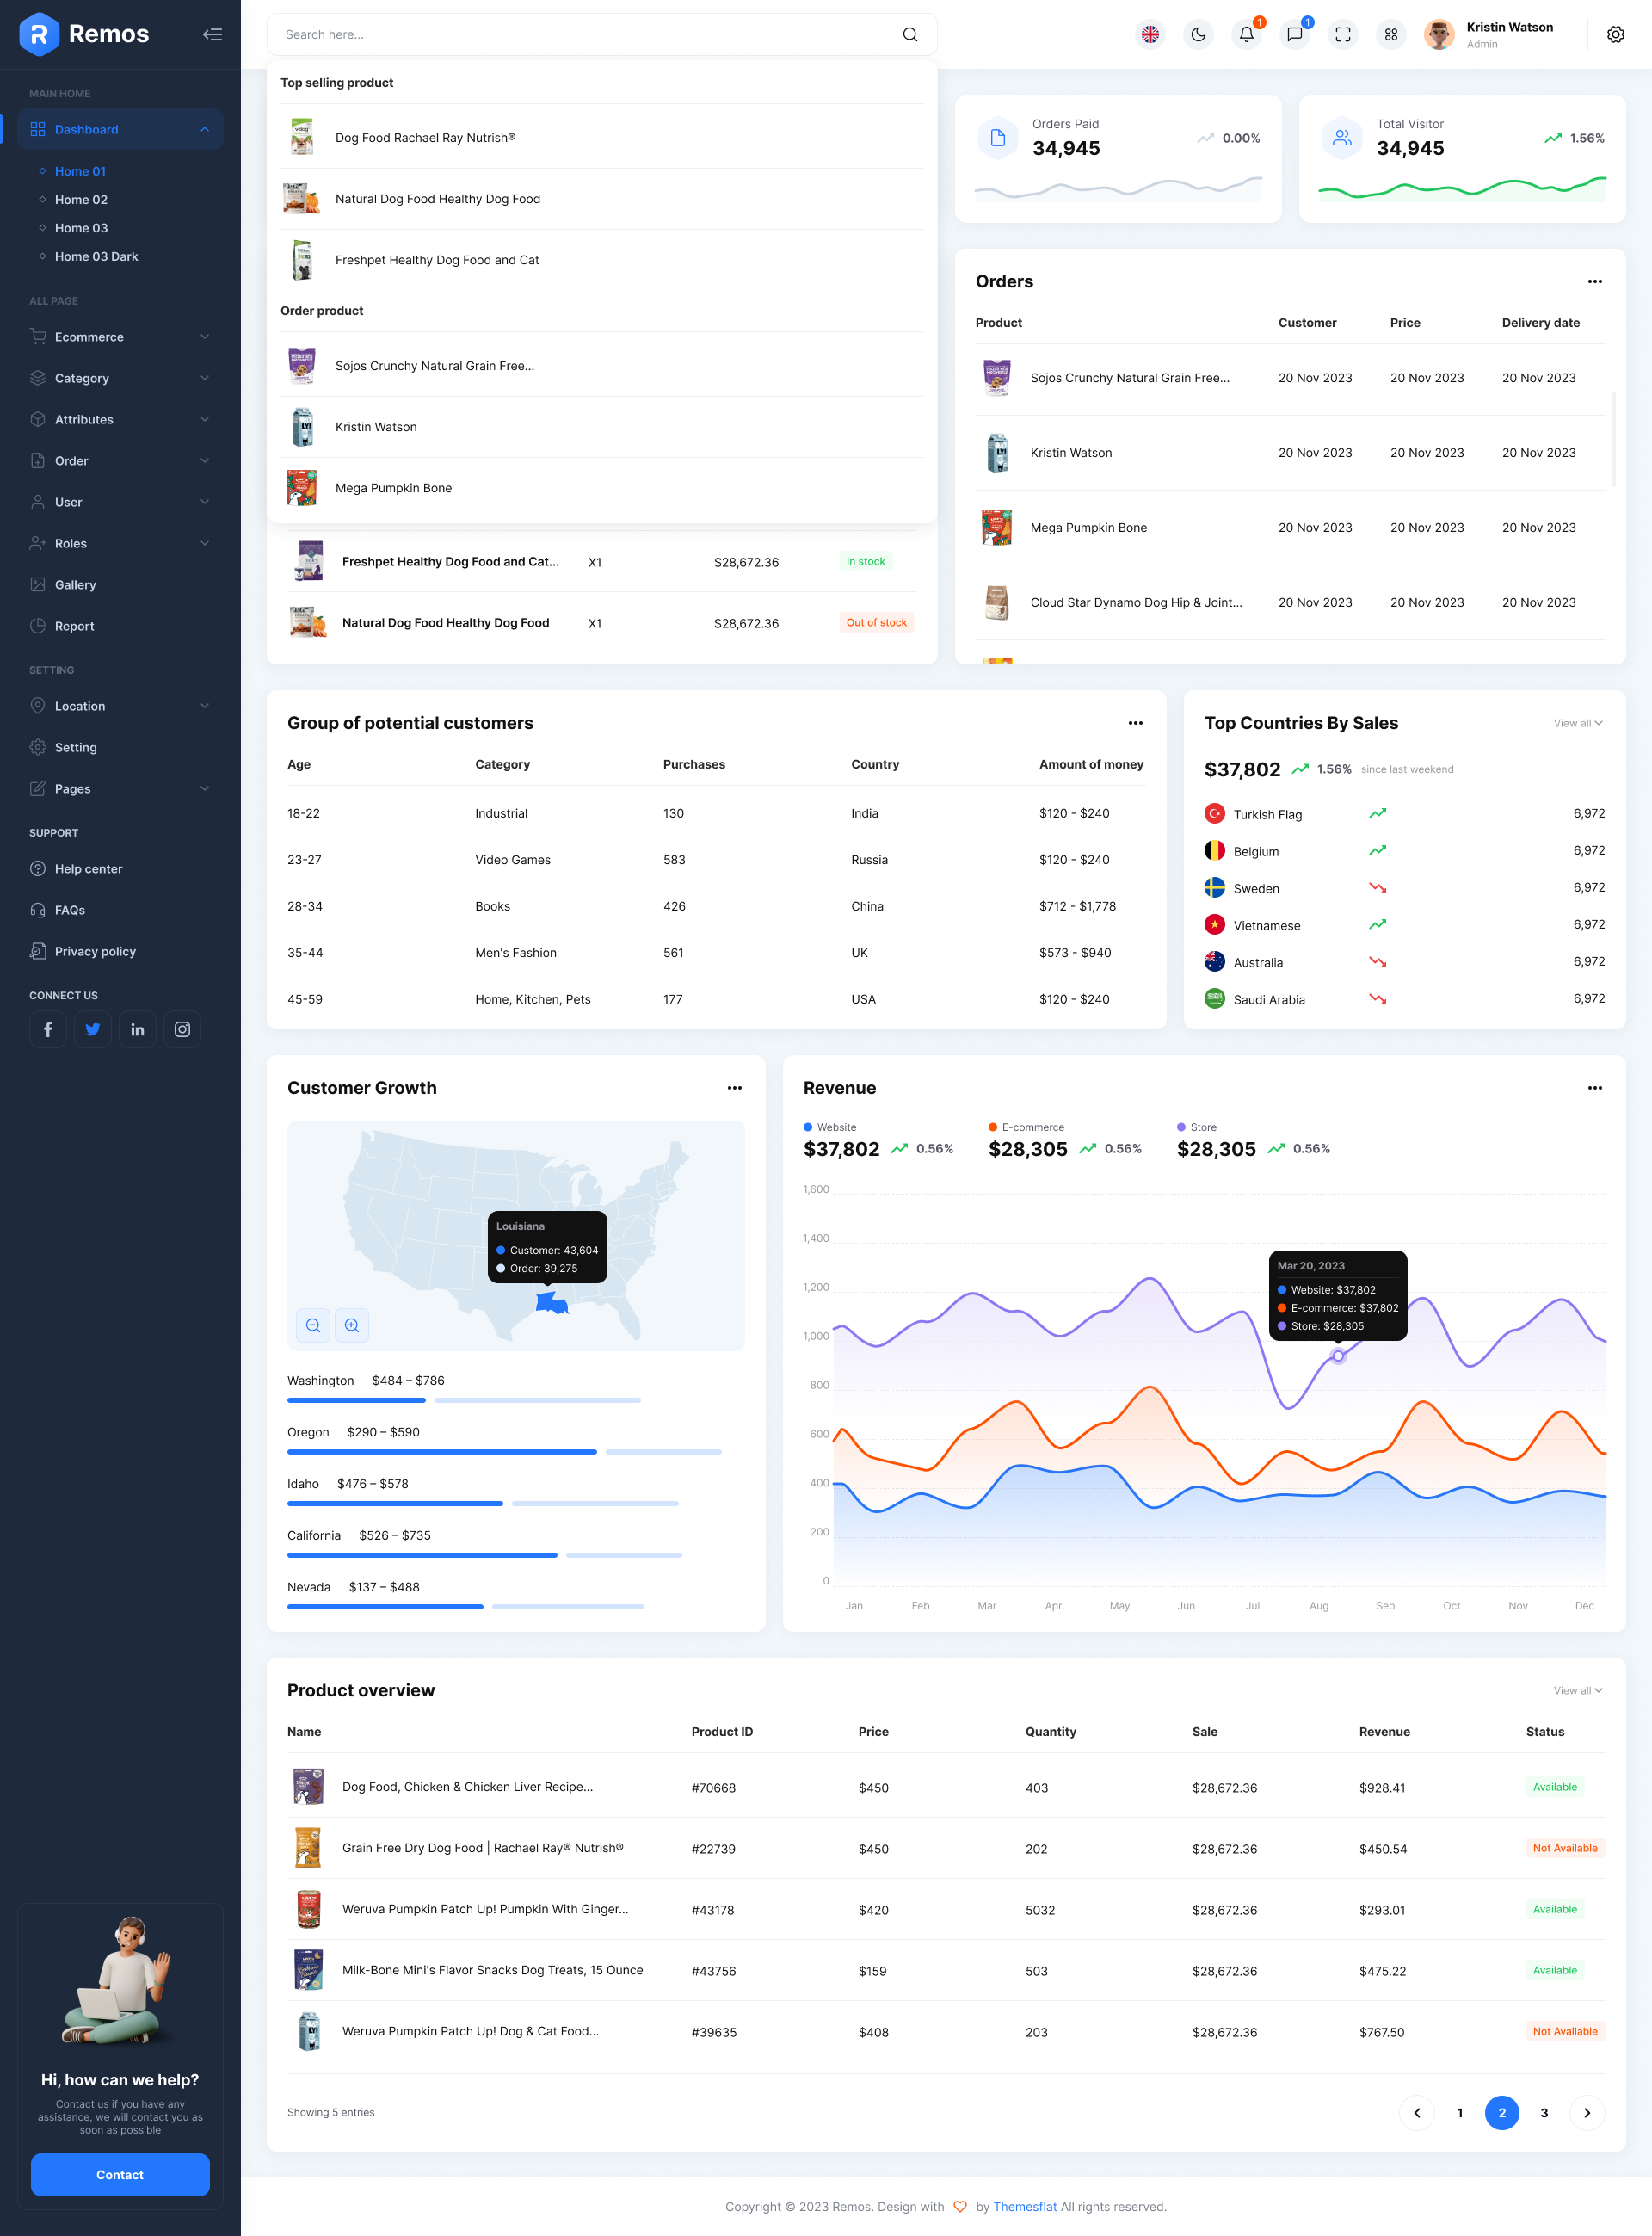Open notifications via the bell icon

[x=1246, y=34]
